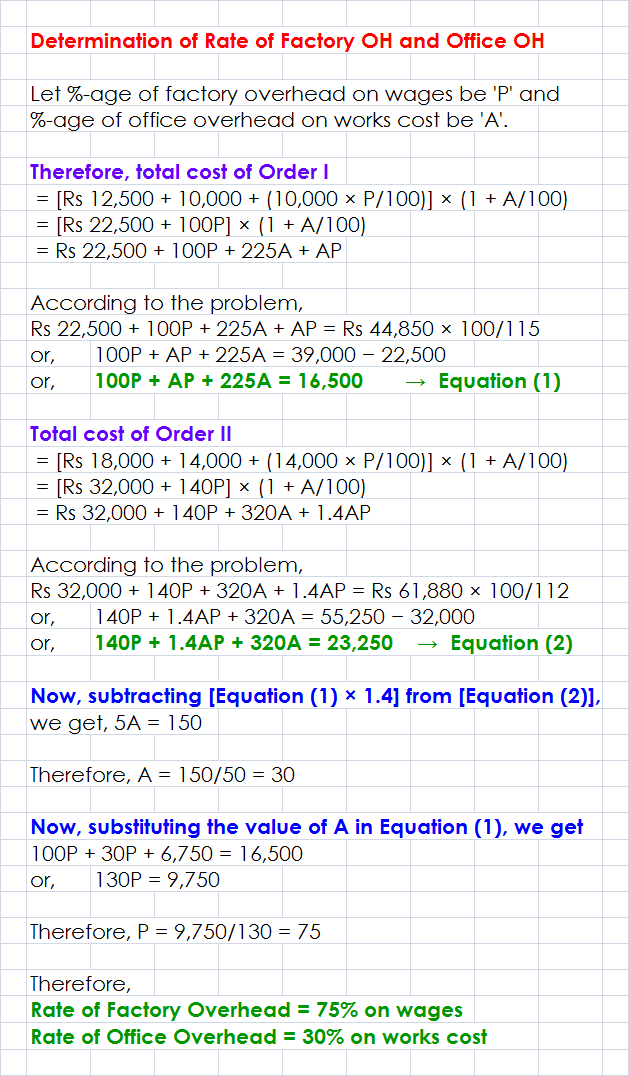Select '100P + 30P + 6,750 = 16,500'
The image size is (629, 1076).
167,854
